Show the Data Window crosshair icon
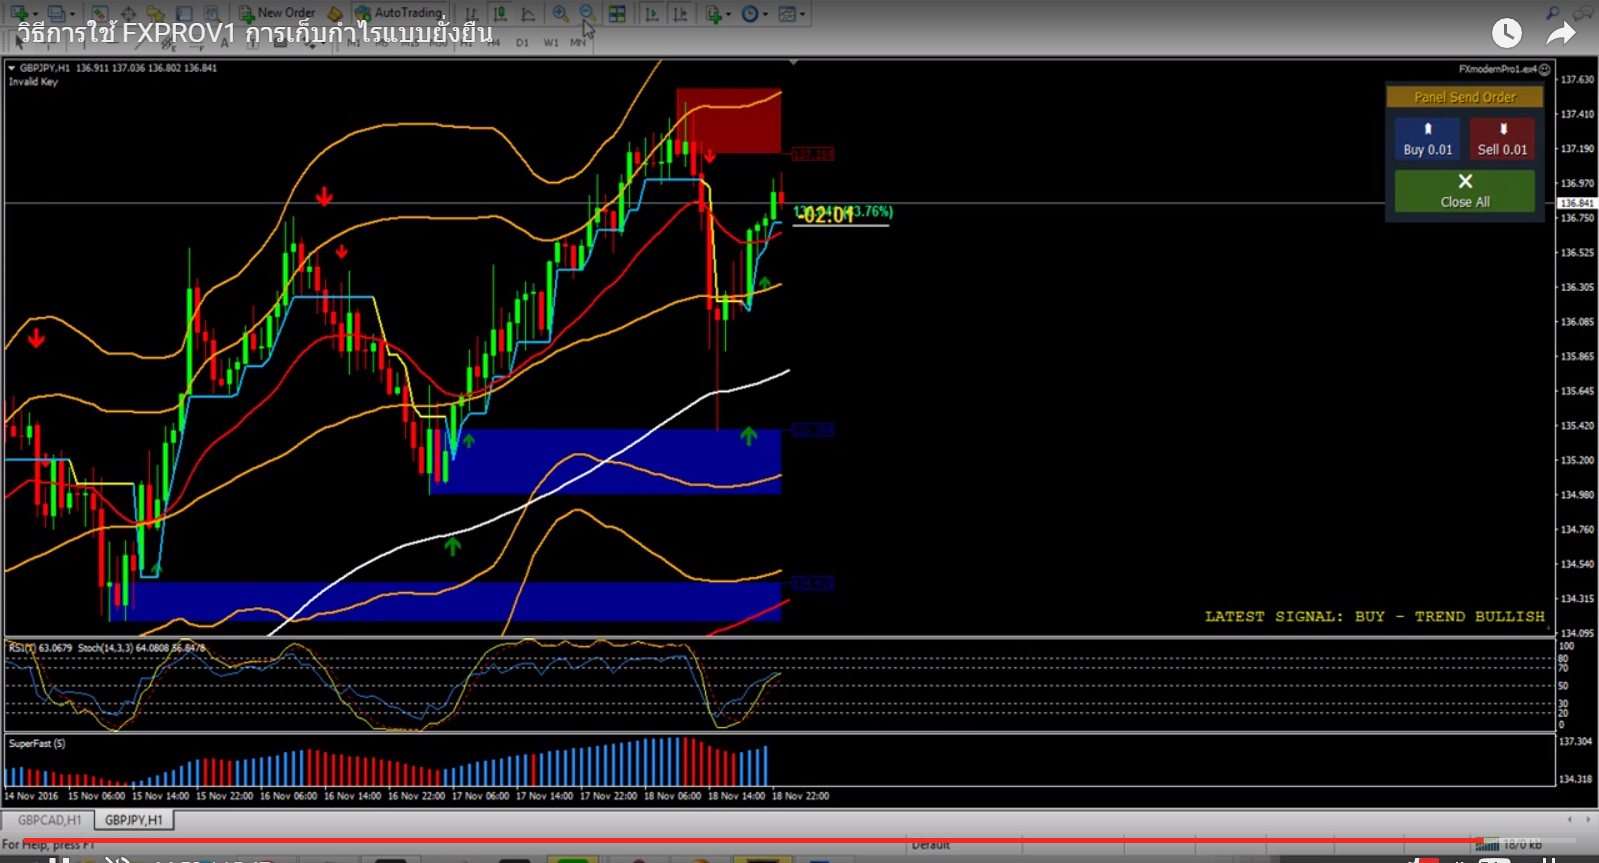 [128, 13]
